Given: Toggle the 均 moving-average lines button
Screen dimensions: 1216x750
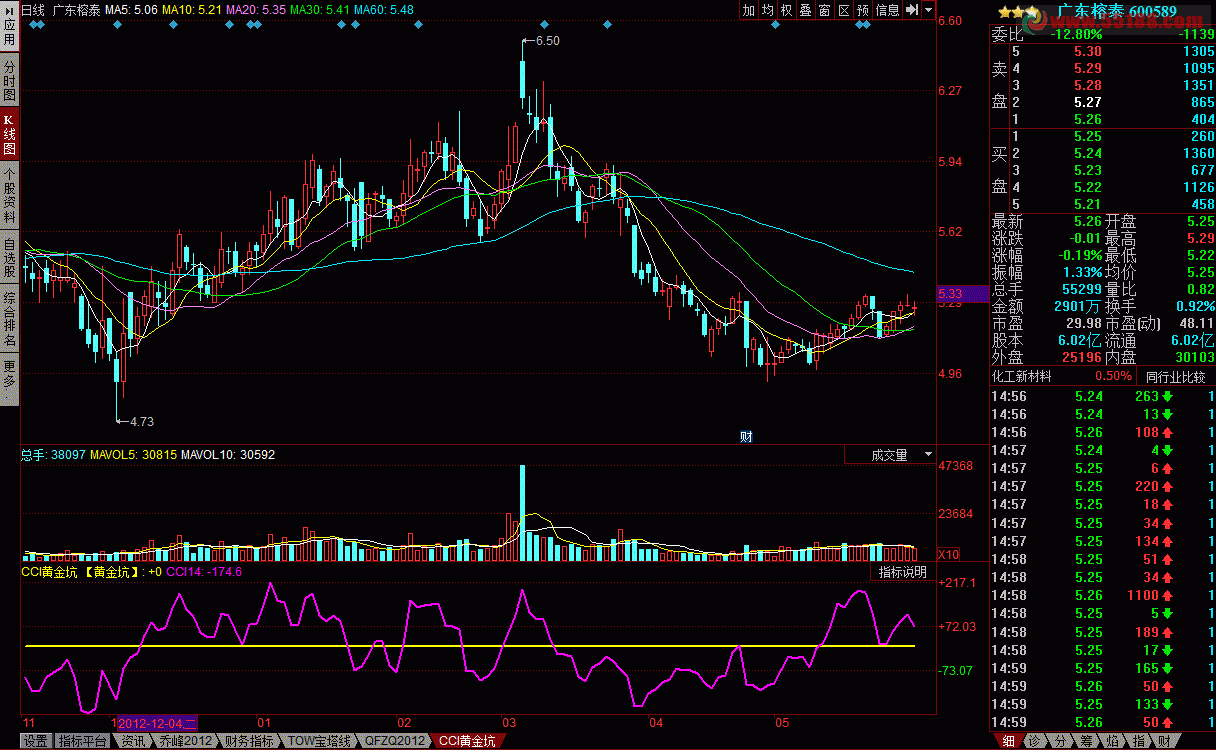Looking at the screenshot, I should 767,10.
